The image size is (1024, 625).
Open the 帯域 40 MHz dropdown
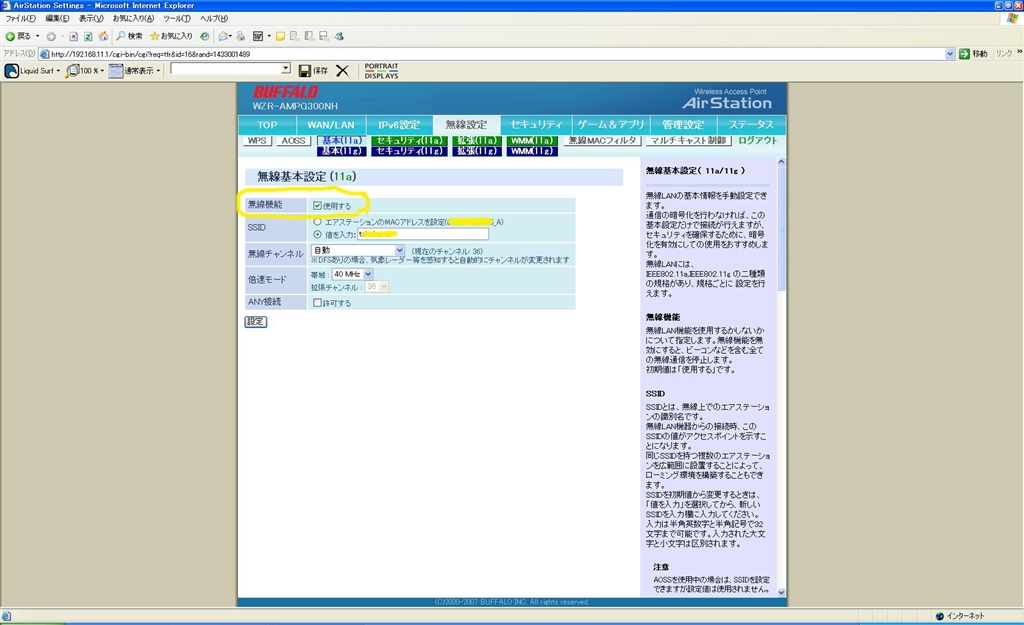(x=353, y=274)
